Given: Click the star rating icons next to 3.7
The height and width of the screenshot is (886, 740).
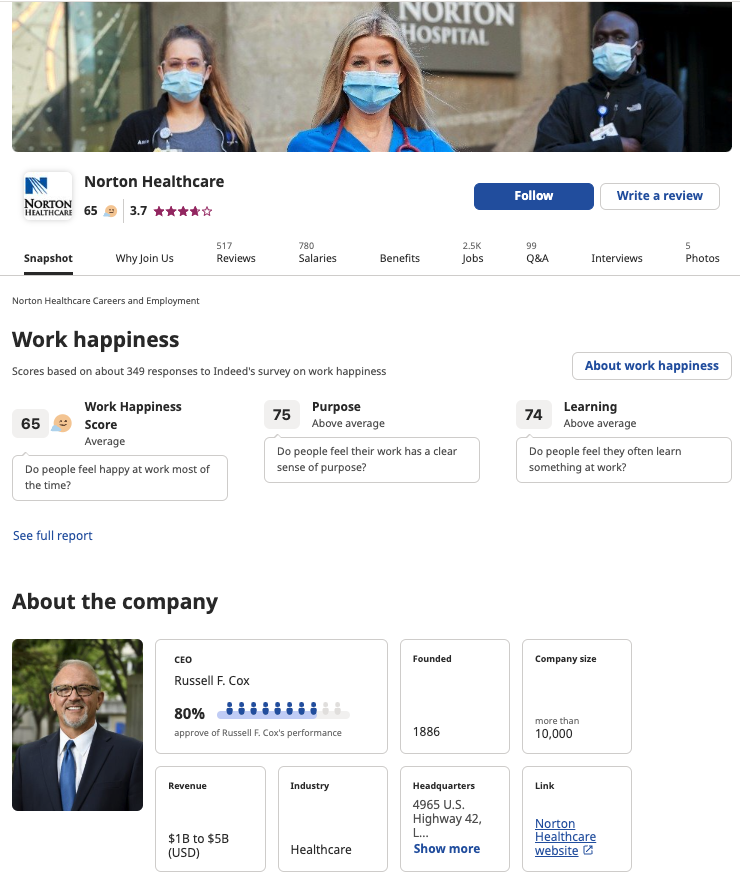Looking at the screenshot, I should (x=182, y=211).
